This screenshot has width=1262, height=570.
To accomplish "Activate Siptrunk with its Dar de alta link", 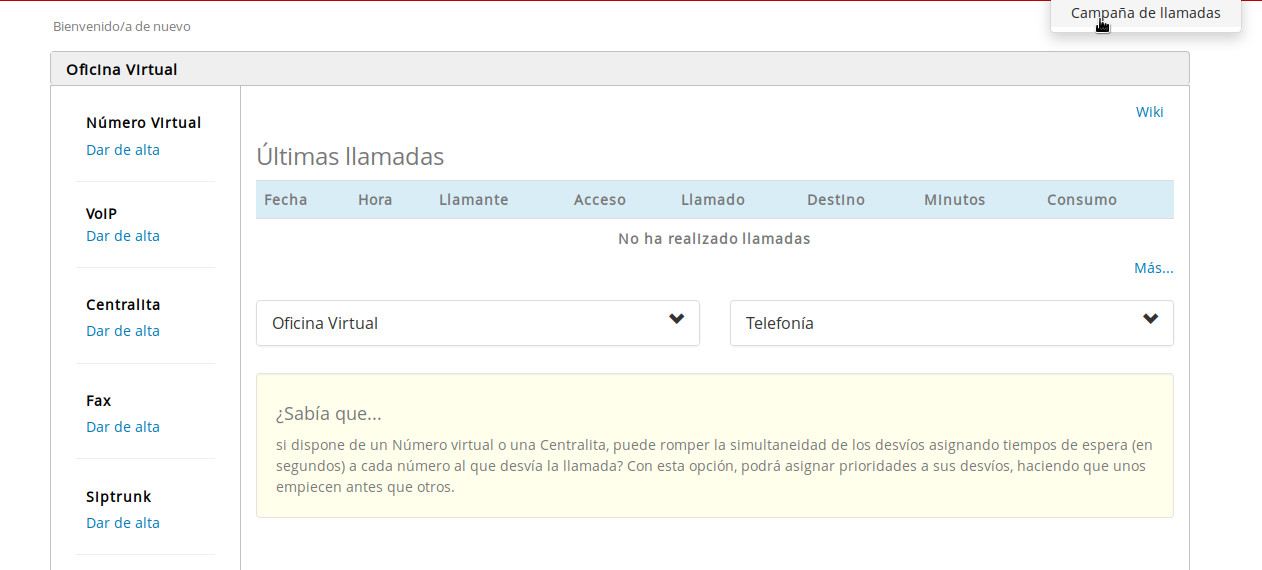I will tap(123, 523).
